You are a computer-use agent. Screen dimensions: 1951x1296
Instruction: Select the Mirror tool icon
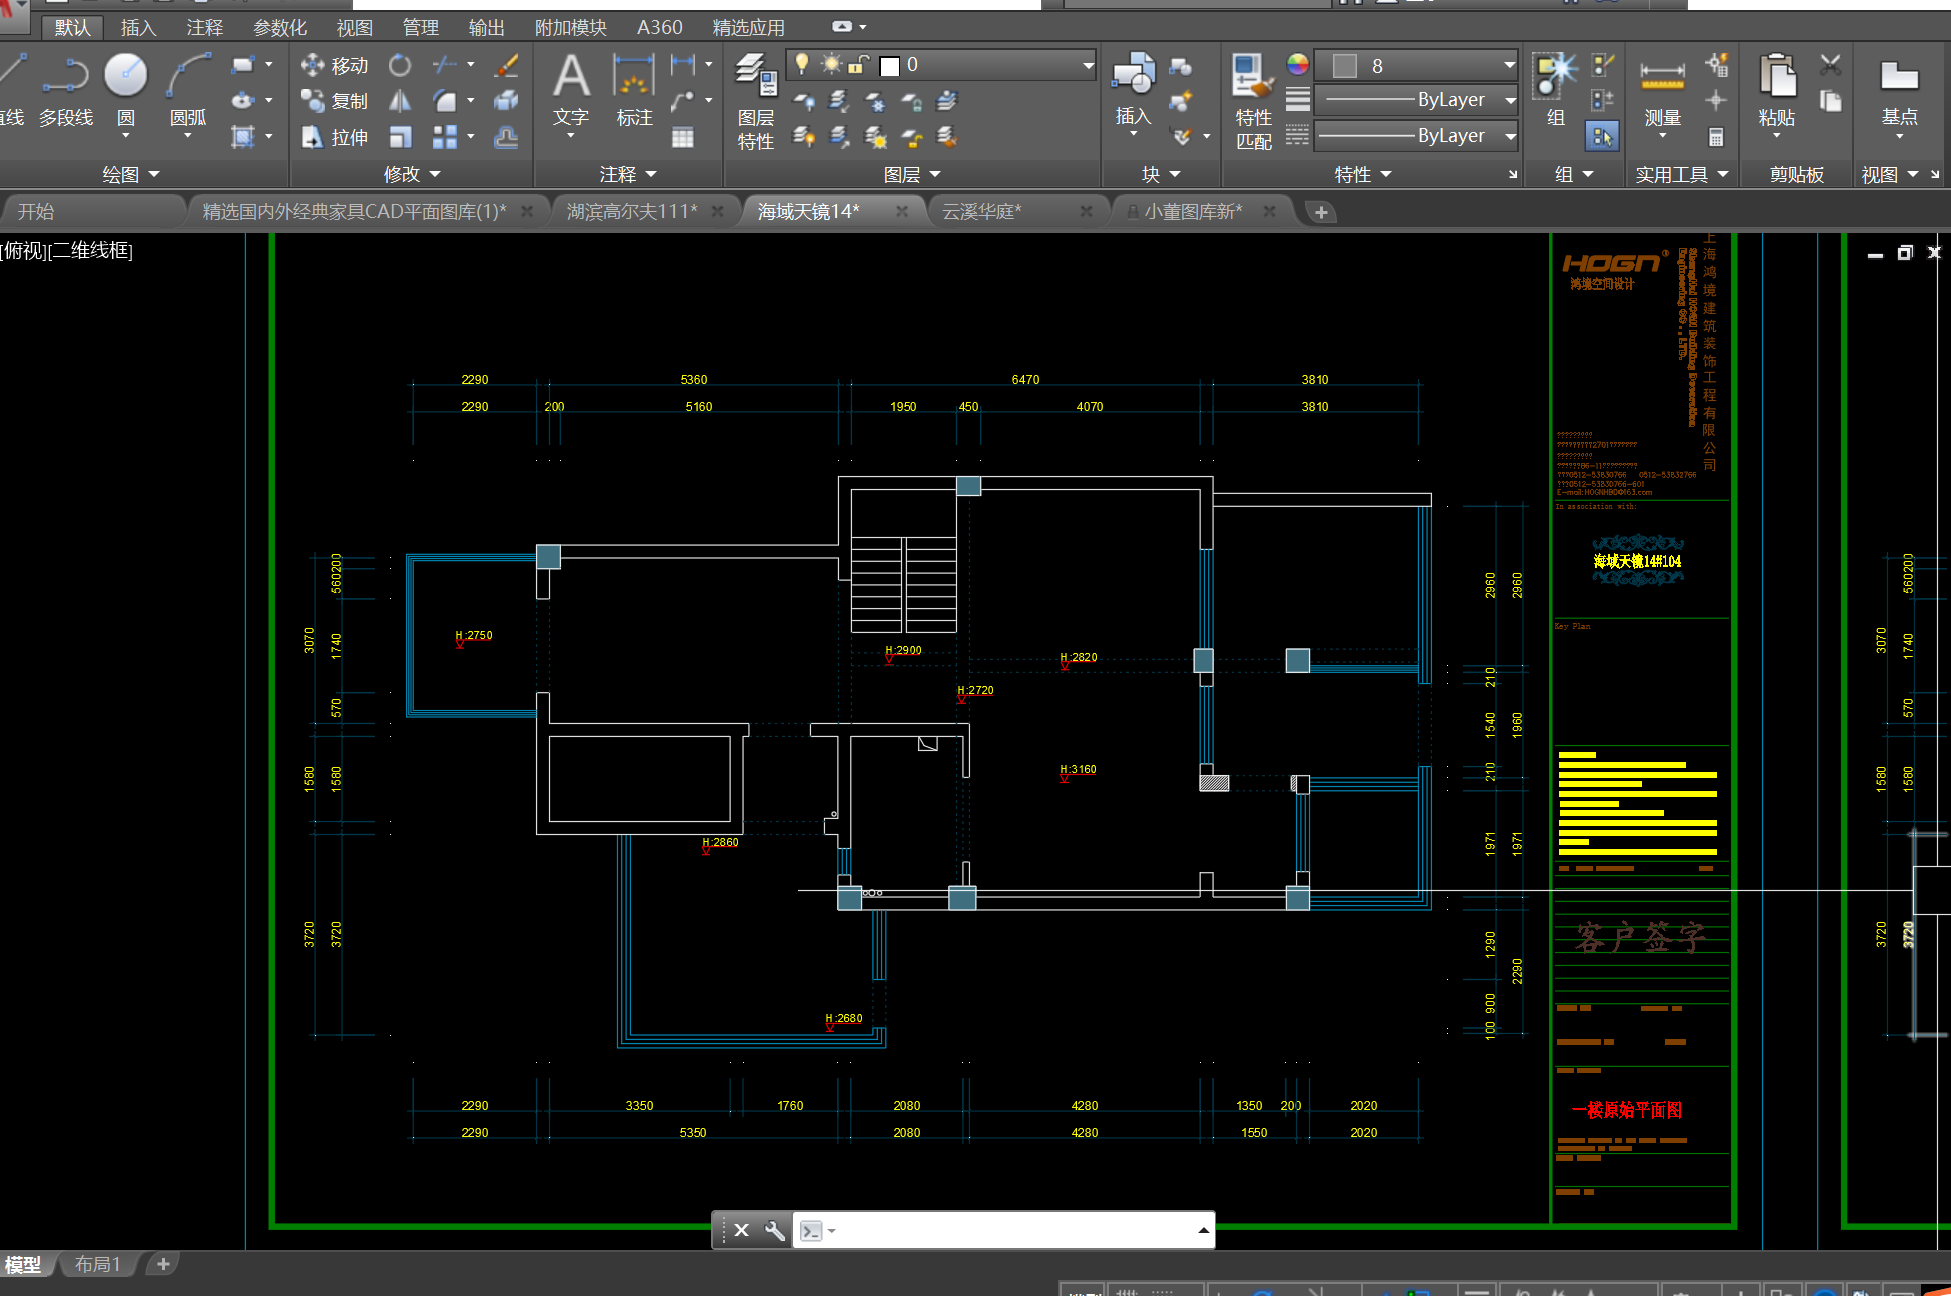[x=400, y=101]
